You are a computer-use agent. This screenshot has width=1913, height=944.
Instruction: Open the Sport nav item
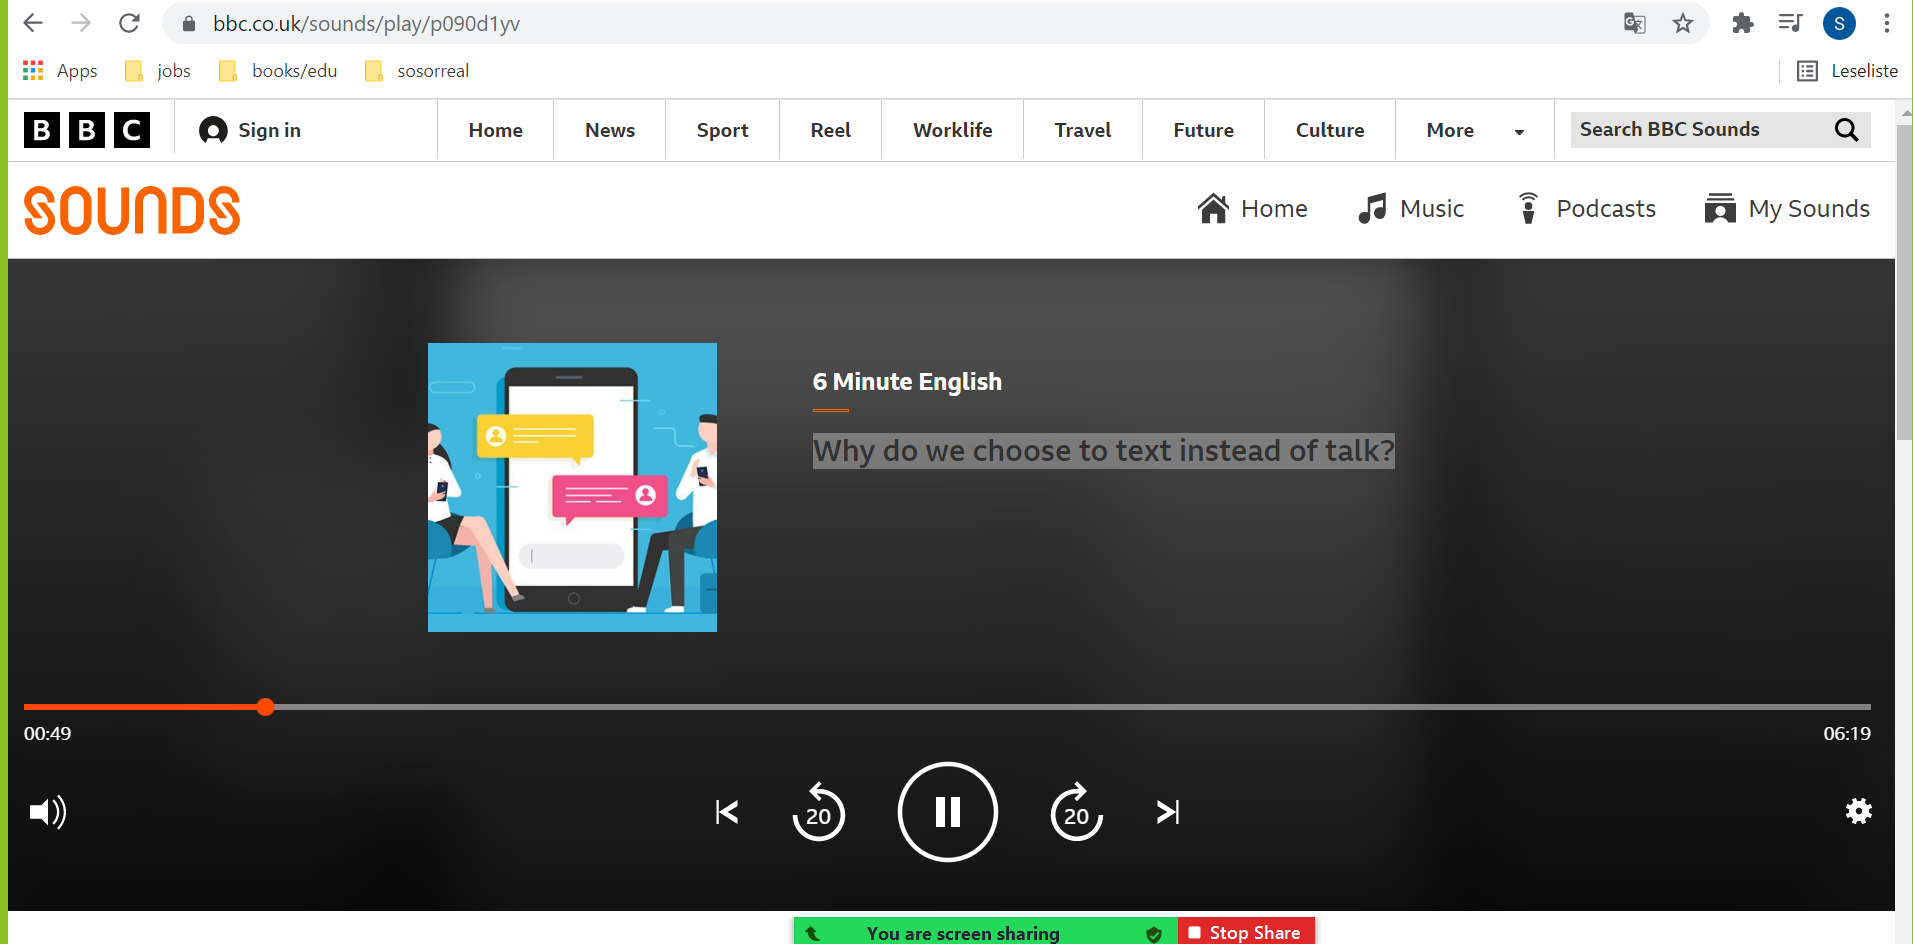point(722,130)
